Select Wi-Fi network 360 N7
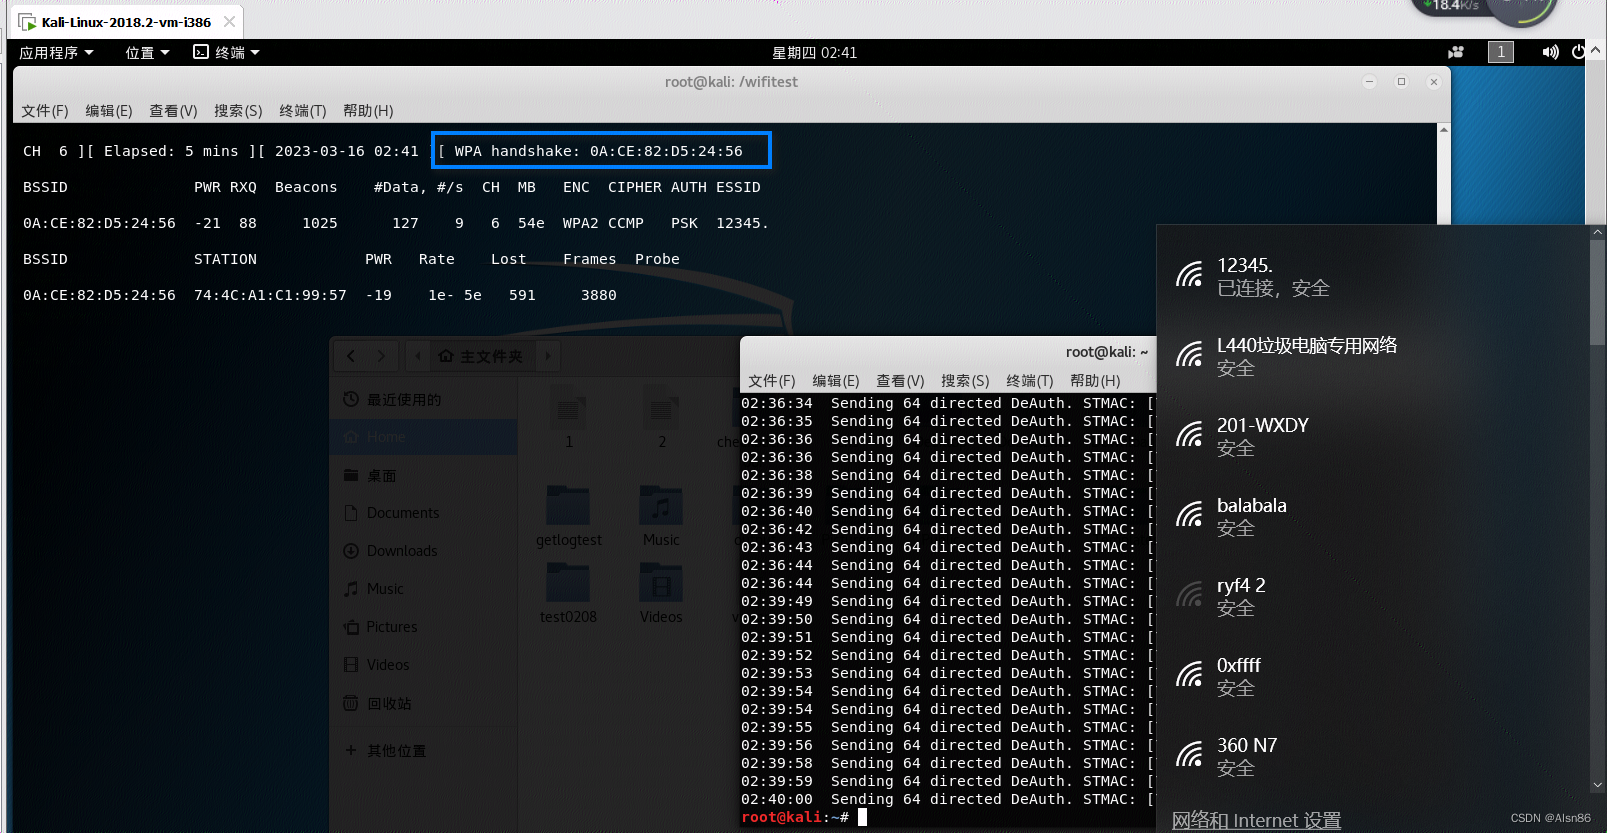Screen dimensions: 1607x833 pos(1373,756)
